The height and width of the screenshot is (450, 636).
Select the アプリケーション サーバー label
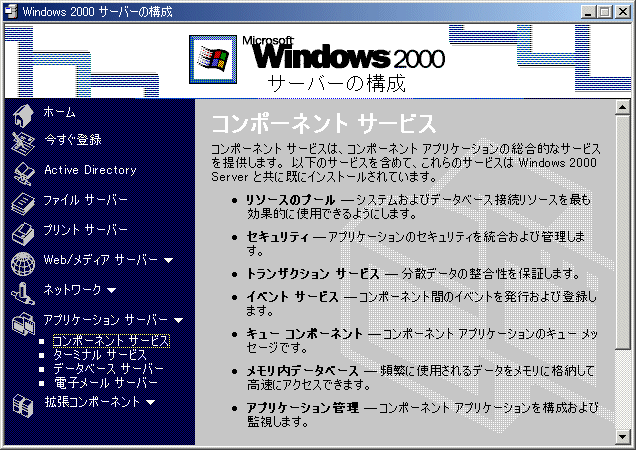106,320
